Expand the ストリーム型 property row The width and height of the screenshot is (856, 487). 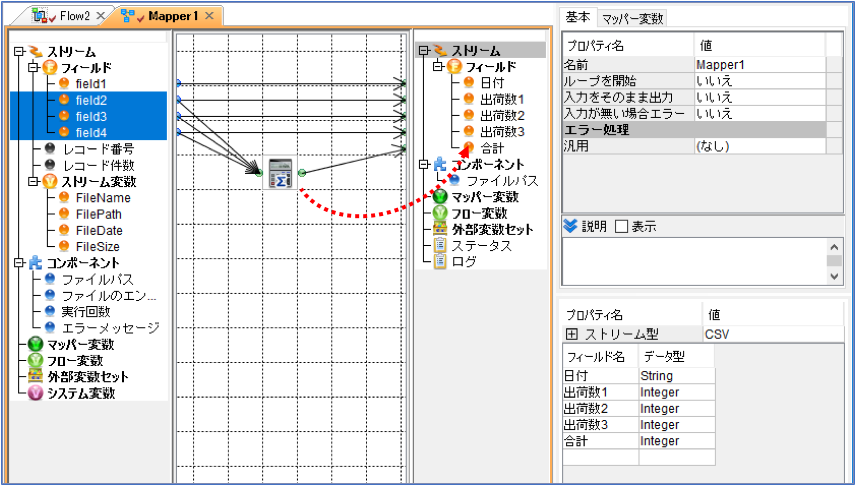point(572,334)
